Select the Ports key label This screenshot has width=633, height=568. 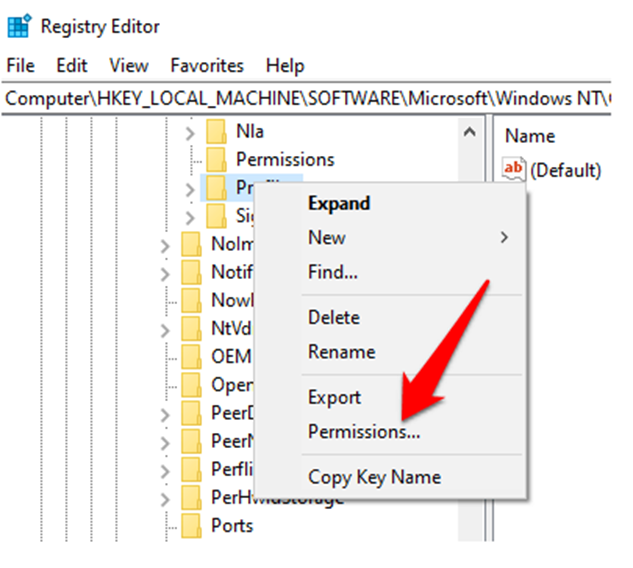pos(232,526)
